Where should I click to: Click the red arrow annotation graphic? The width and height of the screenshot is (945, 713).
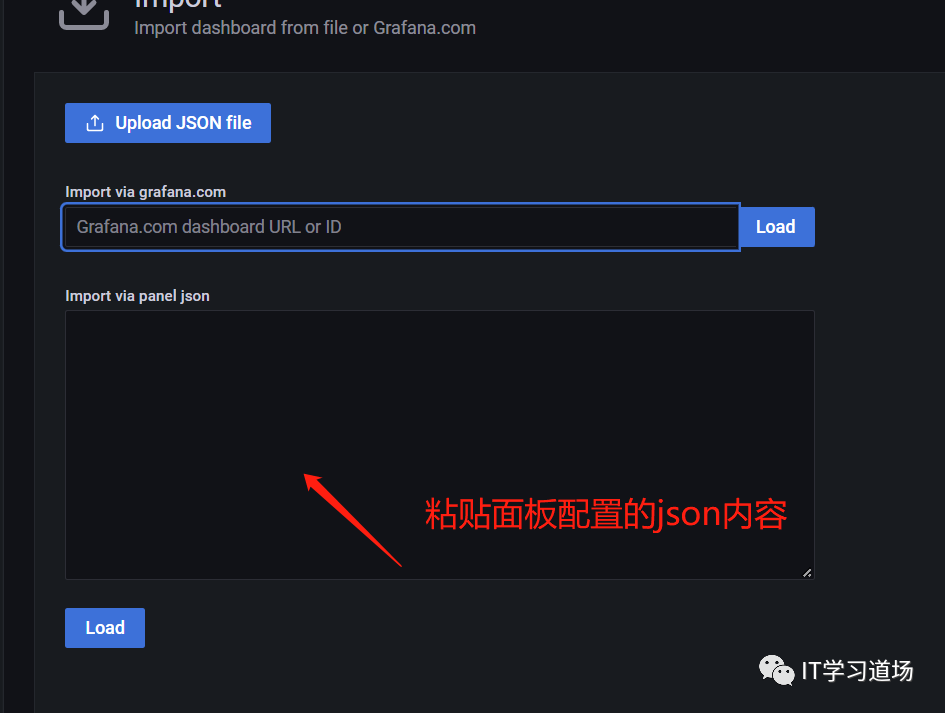coord(352,520)
